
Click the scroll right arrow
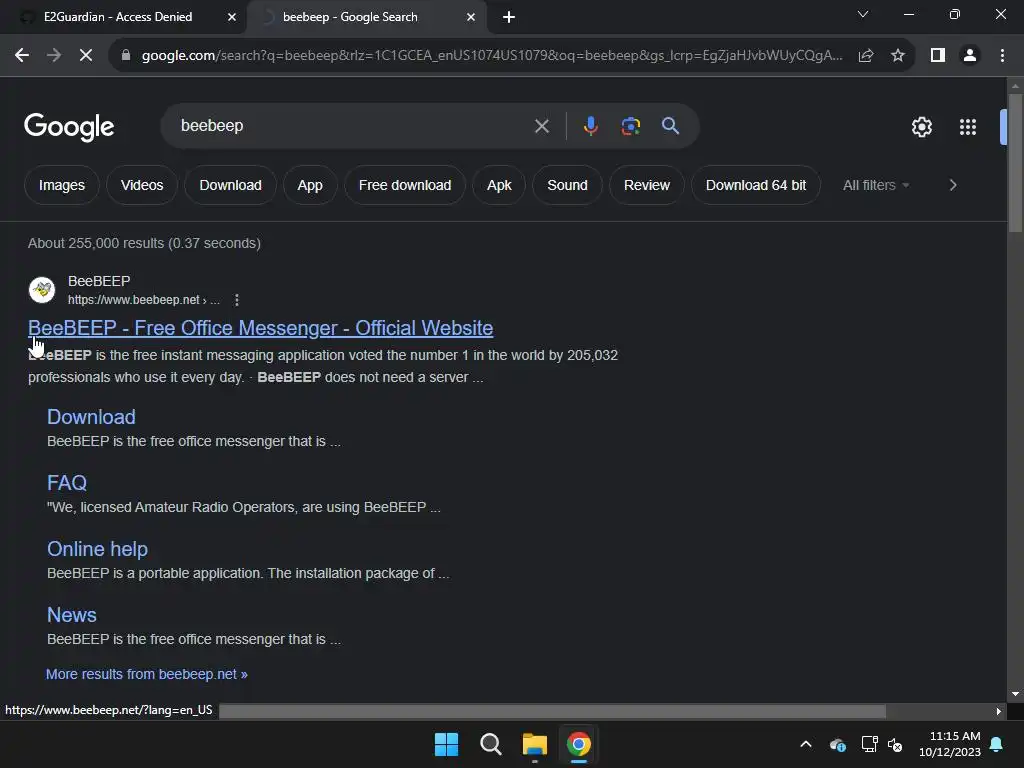(999, 711)
